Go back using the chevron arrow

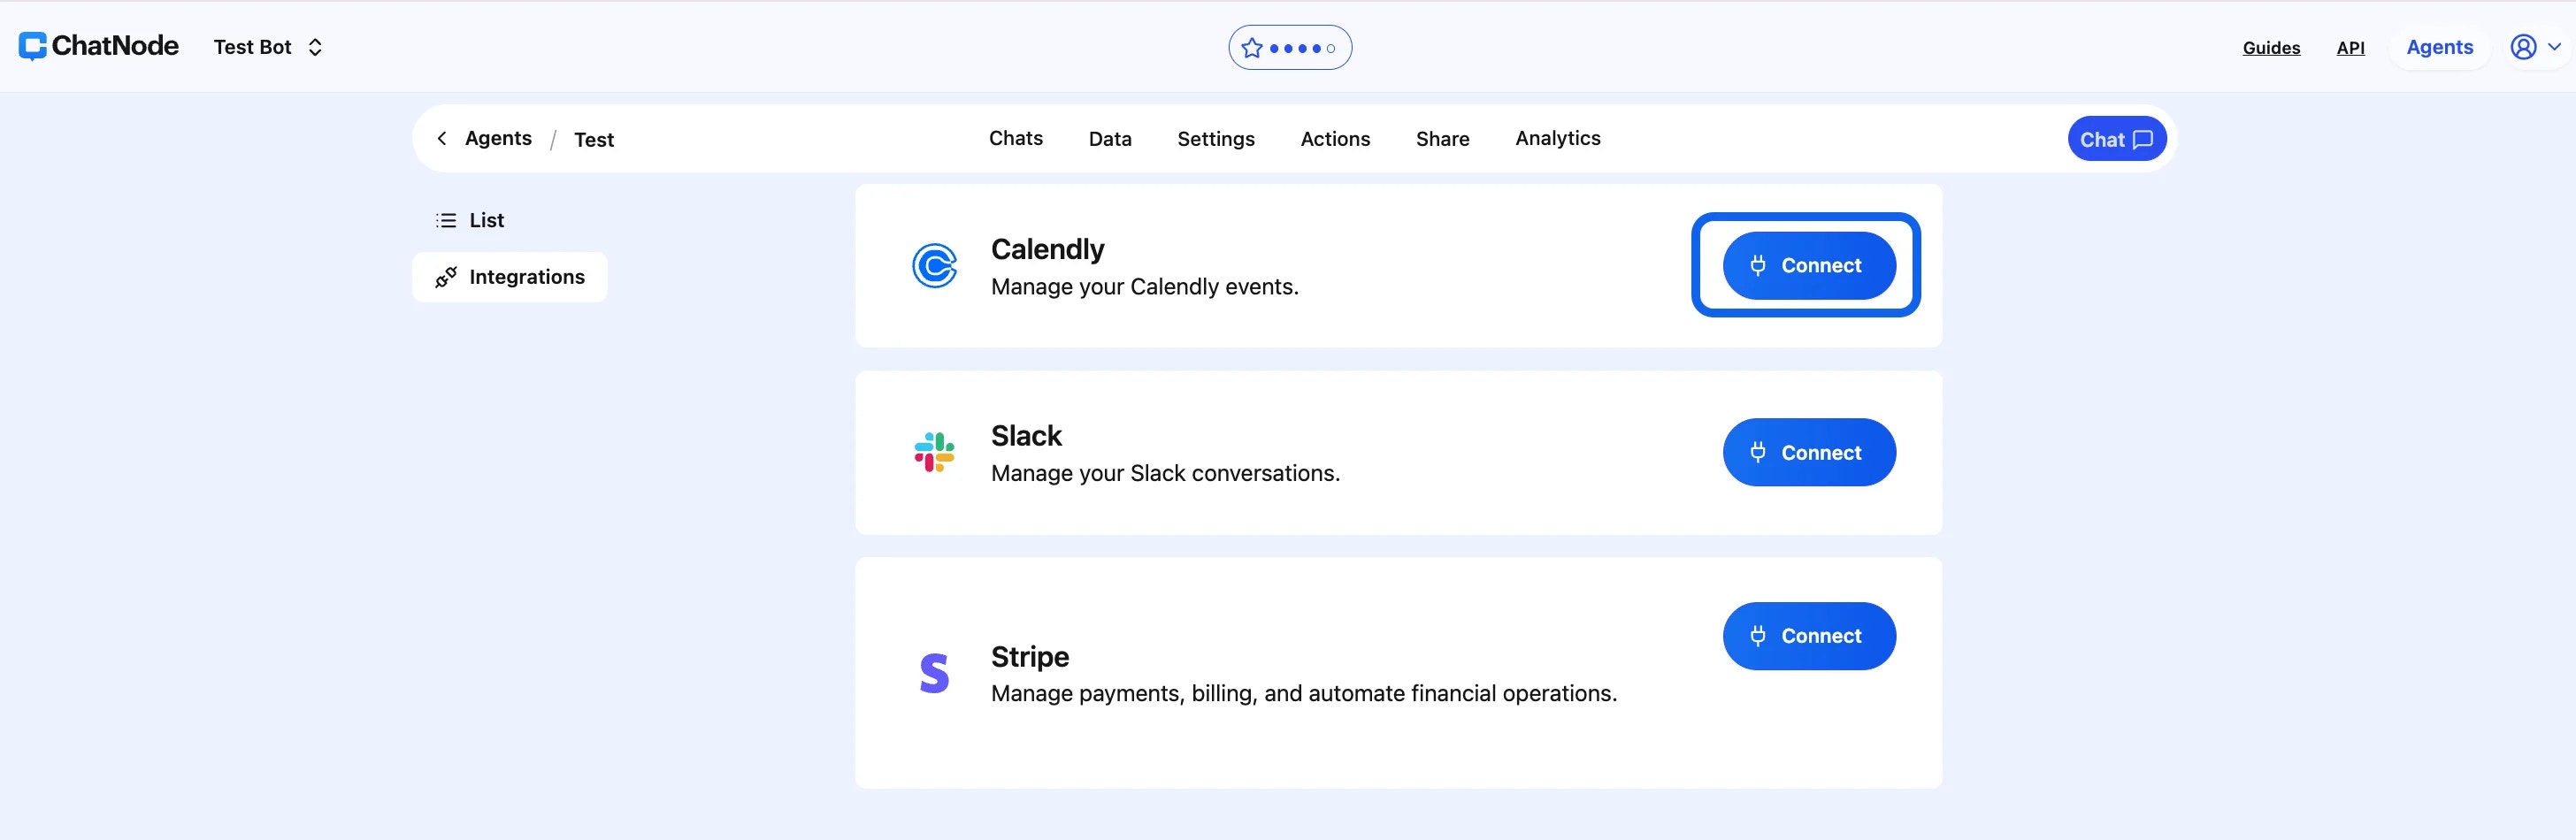[442, 138]
